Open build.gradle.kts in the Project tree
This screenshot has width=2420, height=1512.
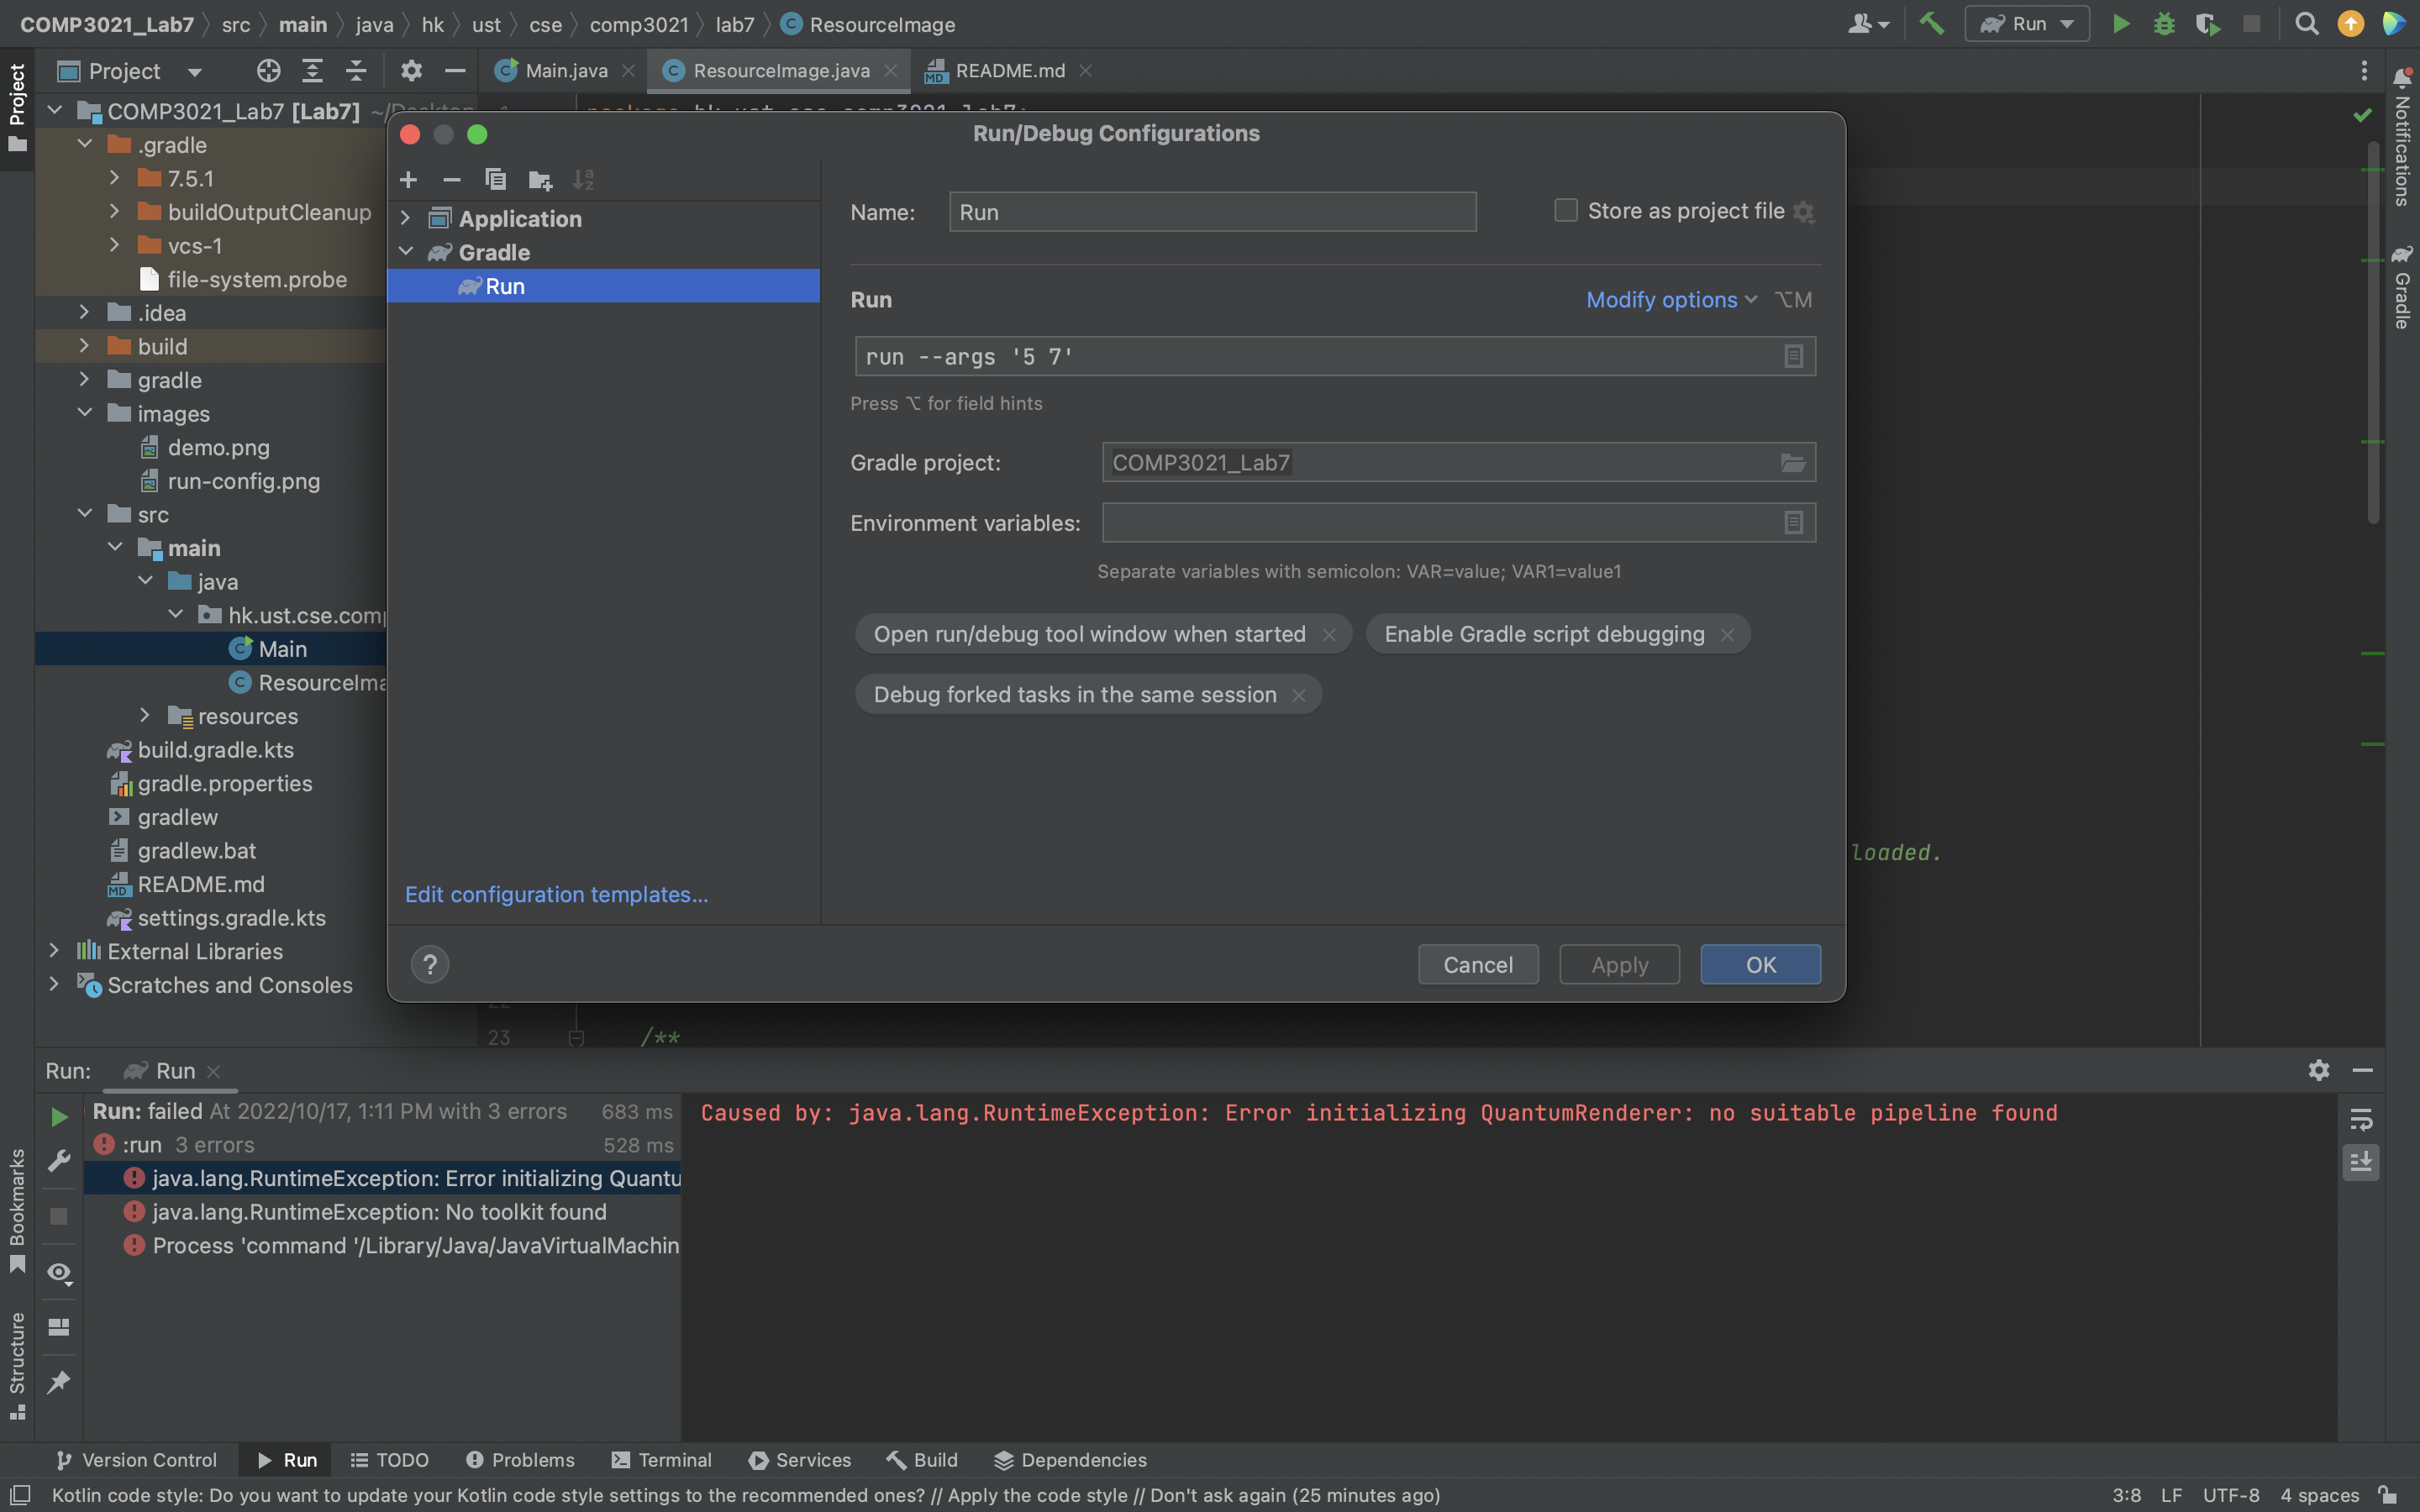[x=215, y=750]
